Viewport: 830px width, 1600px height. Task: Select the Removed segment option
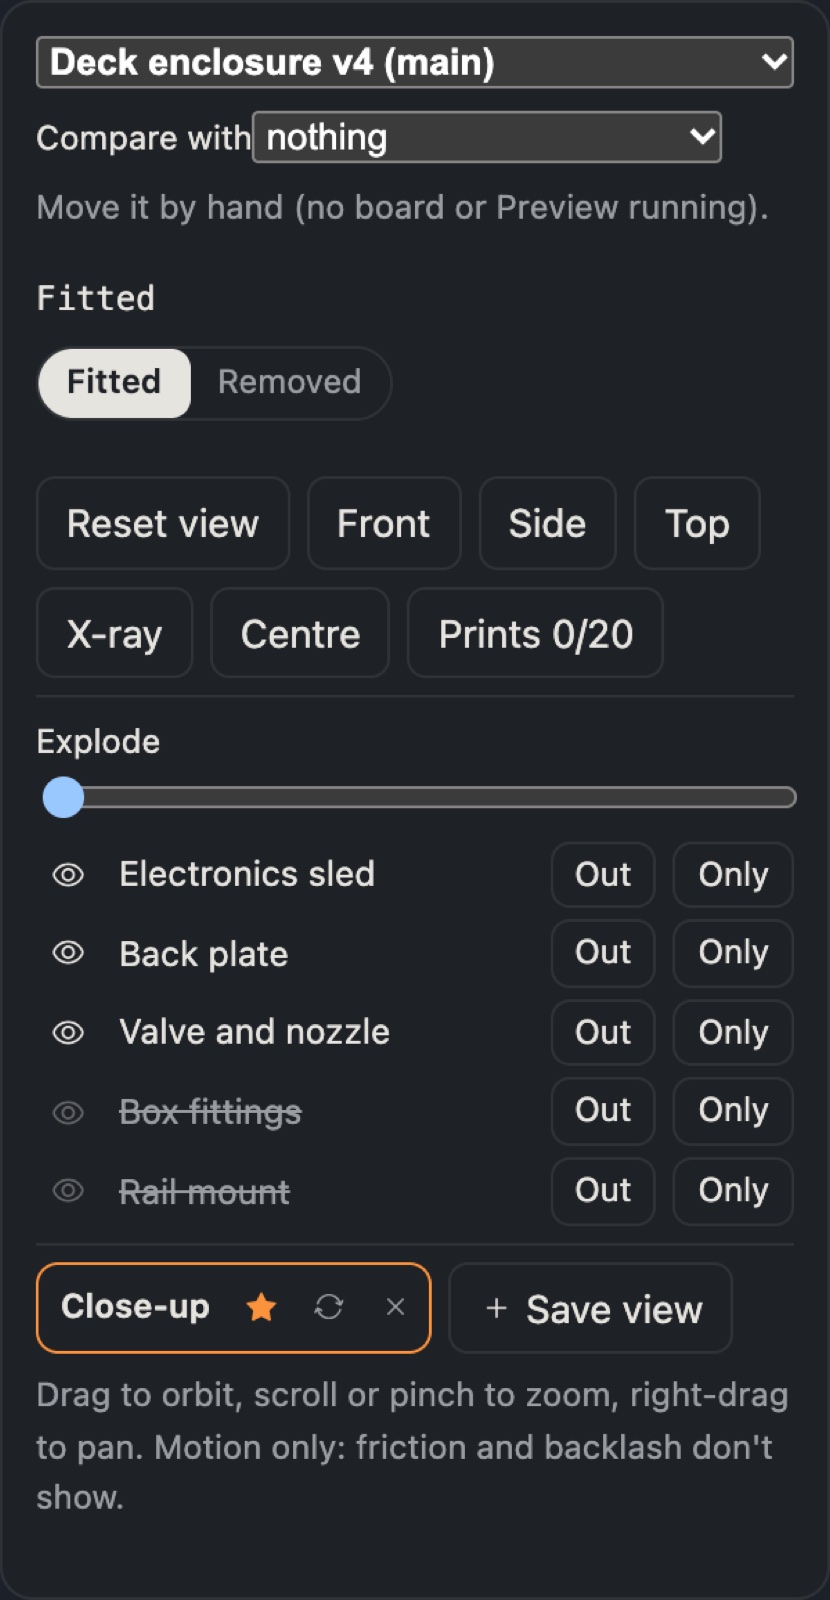tap(289, 382)
